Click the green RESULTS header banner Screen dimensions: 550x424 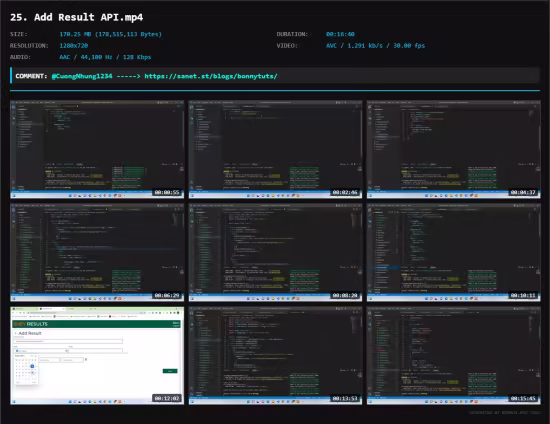[x=96, y=324]
